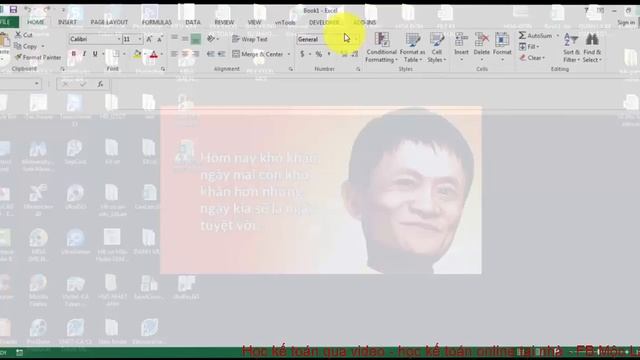Open Sort & Filter menu
The image size is (640, 360).
click(x=571, y=47)
